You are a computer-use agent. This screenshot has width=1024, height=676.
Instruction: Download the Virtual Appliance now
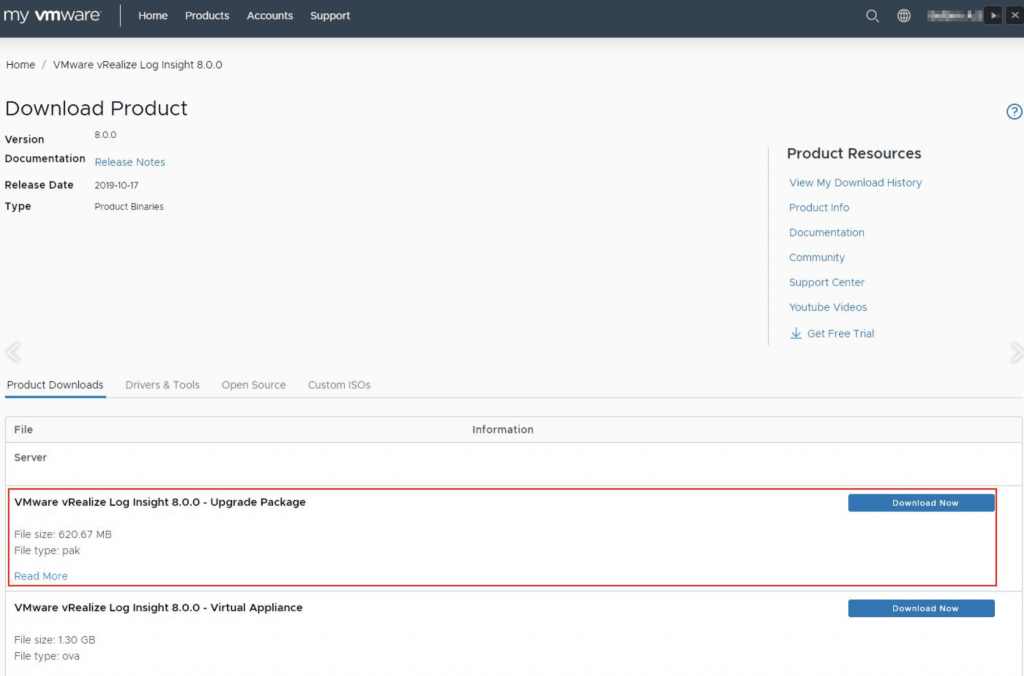pyautogui.click(x=921, y=608)
